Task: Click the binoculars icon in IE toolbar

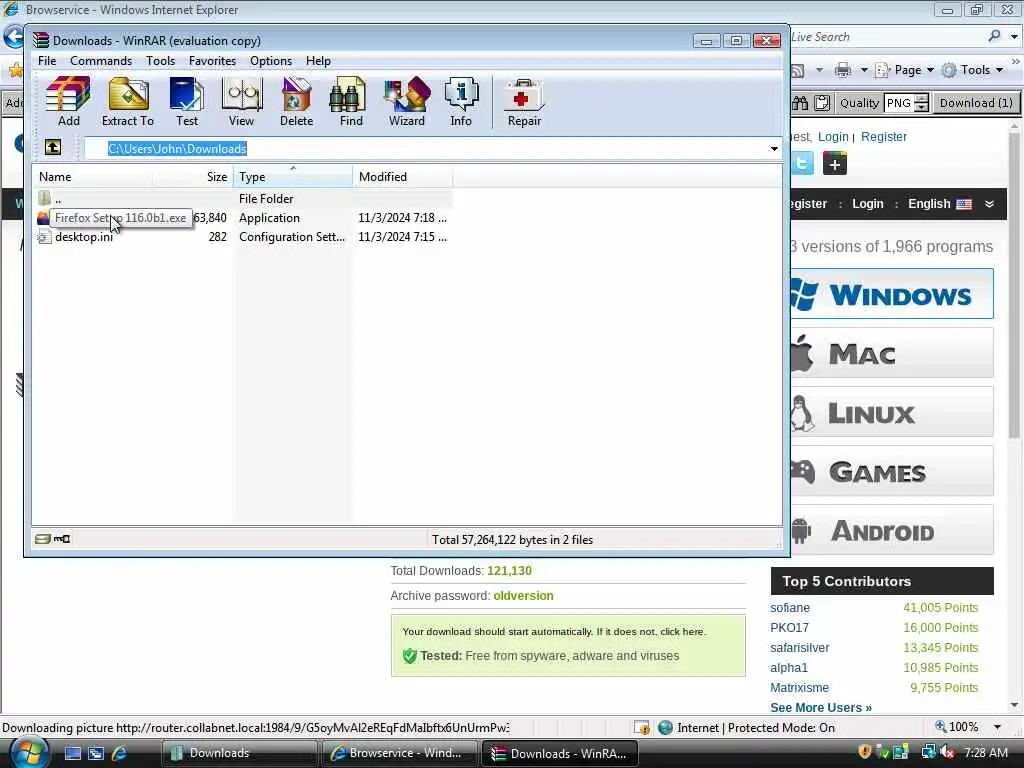Action: pyautogui.click(x=800, y=103)
